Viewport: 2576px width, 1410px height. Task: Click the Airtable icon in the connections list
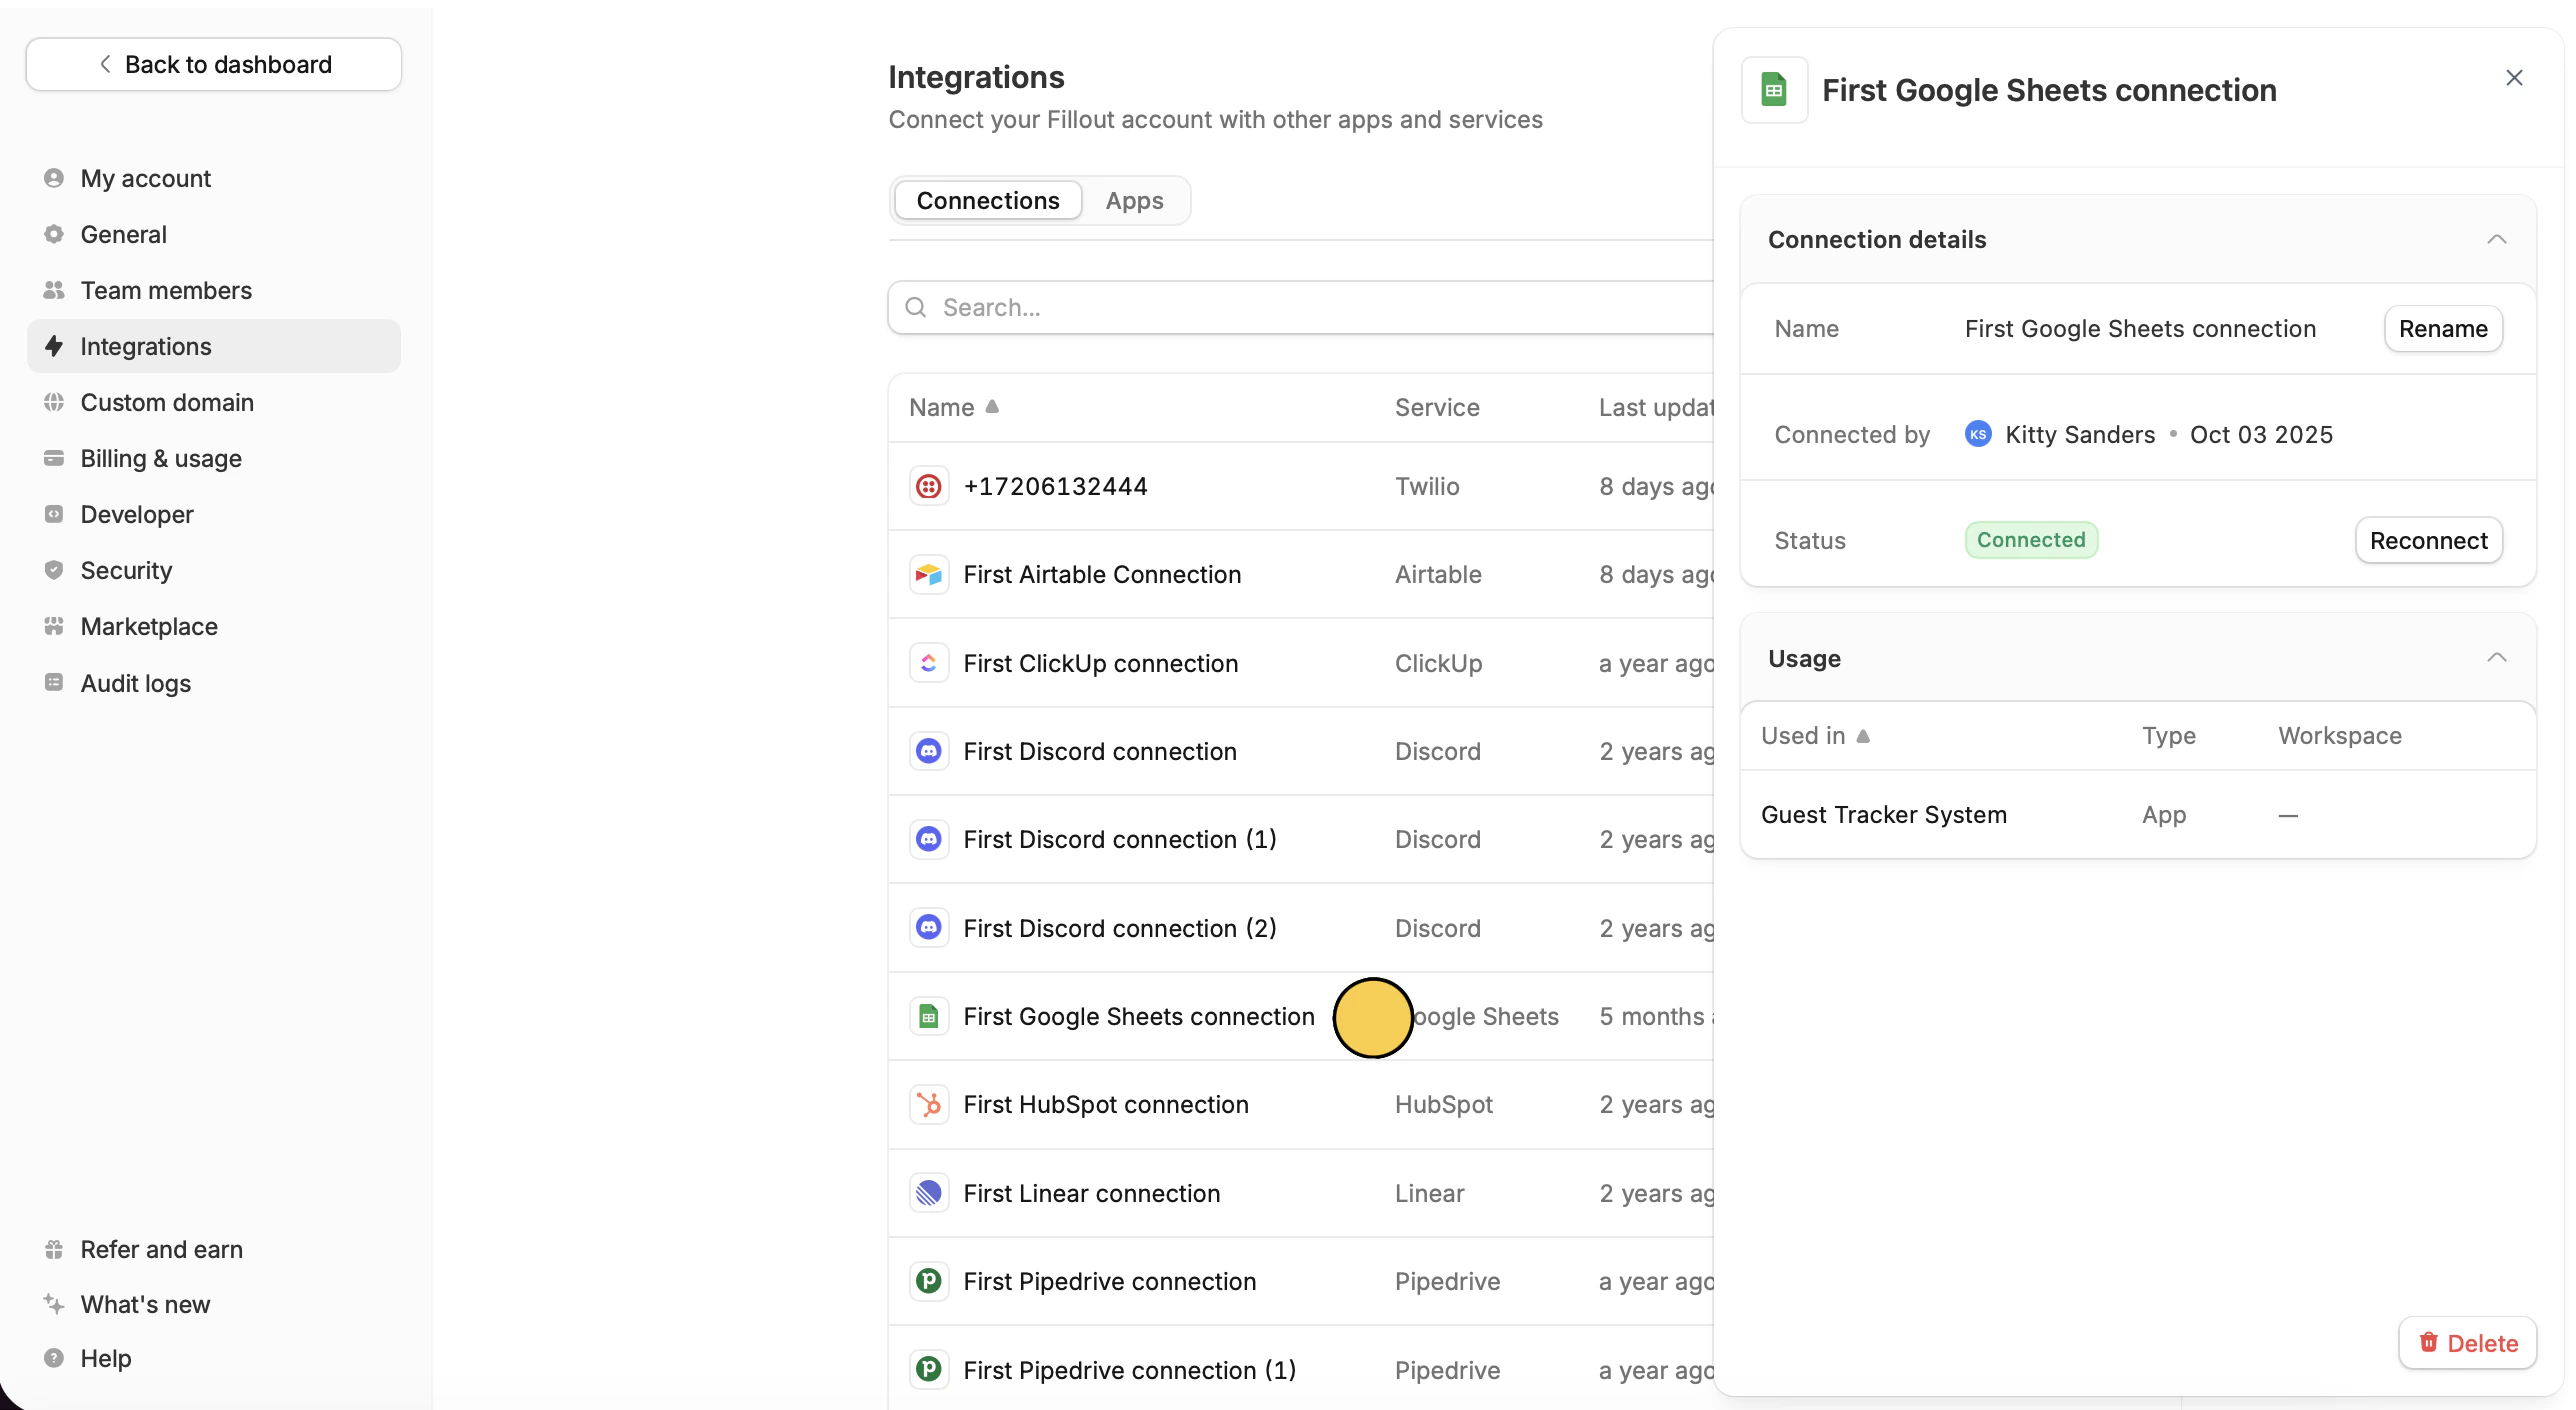point(929,574)
